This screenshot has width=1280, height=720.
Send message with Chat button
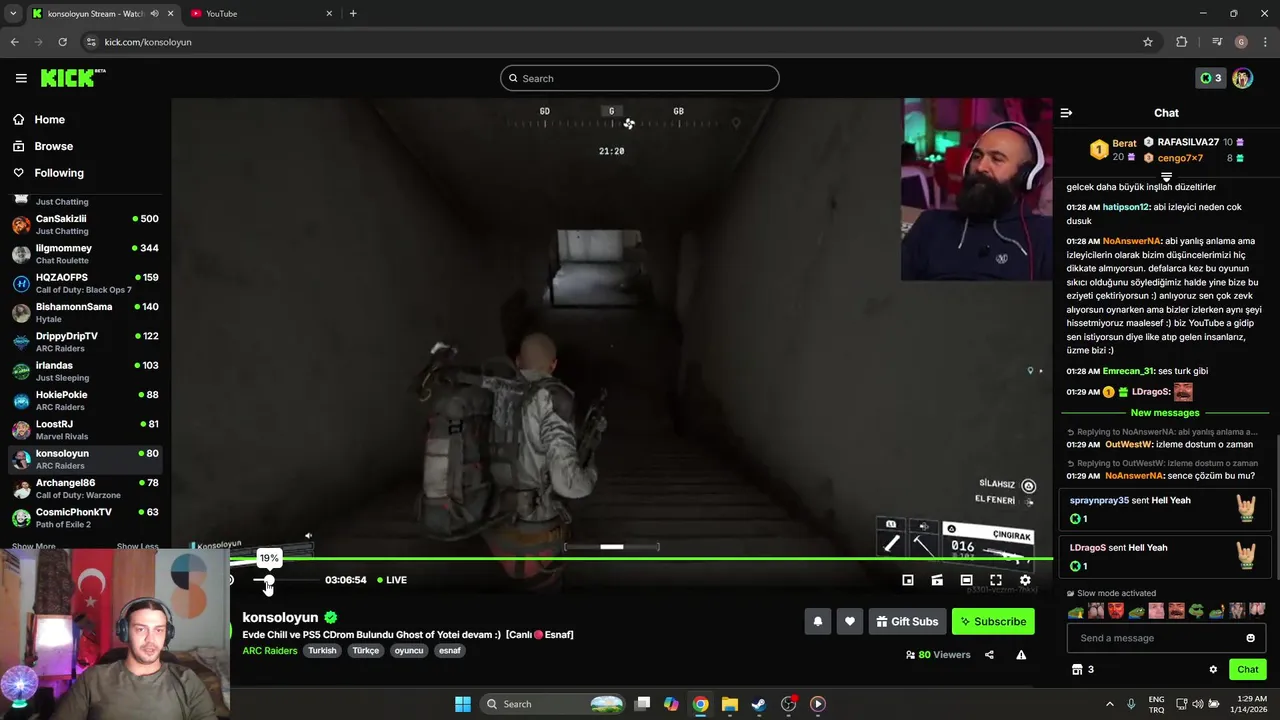pyautogui.click(x=1248, y=670)
